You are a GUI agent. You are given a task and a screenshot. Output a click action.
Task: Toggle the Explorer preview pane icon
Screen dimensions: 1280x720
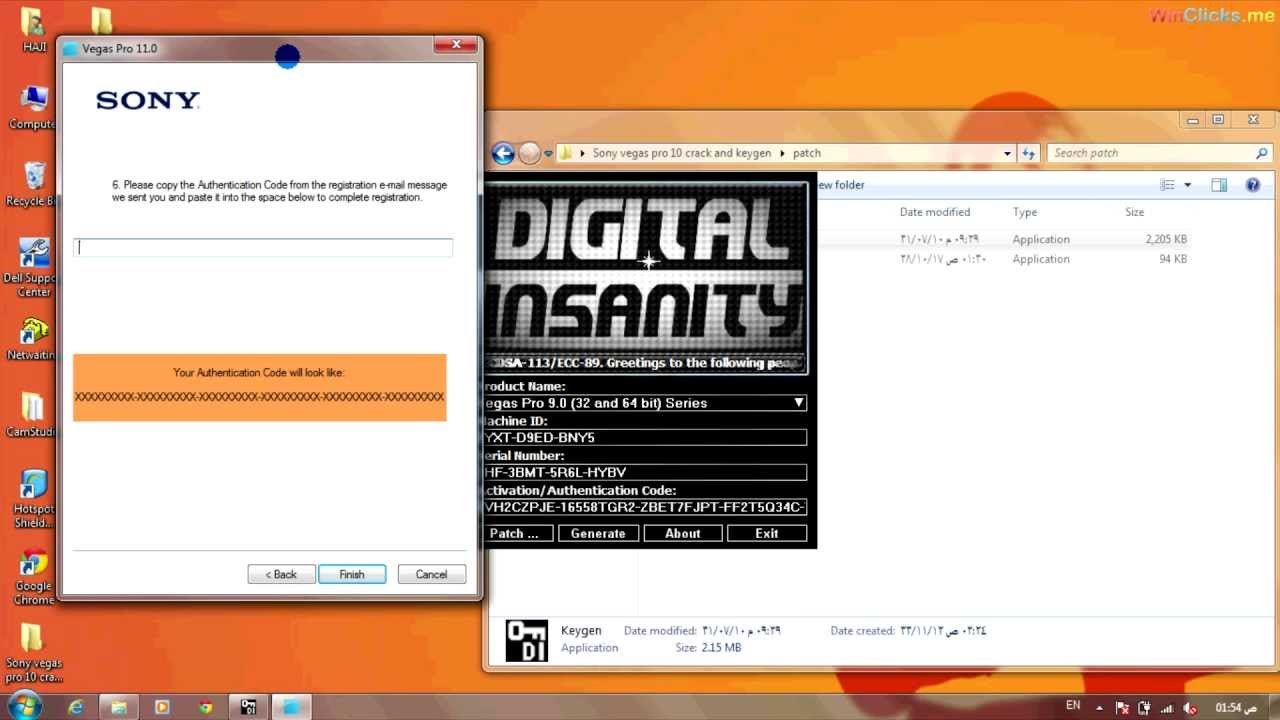pos(1219,185)
